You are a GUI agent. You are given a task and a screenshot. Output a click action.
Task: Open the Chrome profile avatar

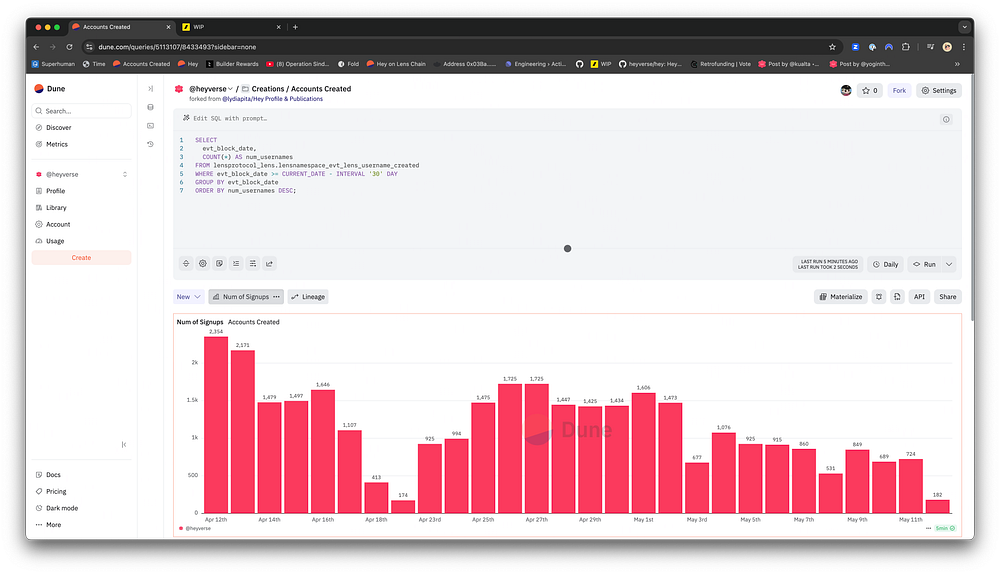coord(947,47)
